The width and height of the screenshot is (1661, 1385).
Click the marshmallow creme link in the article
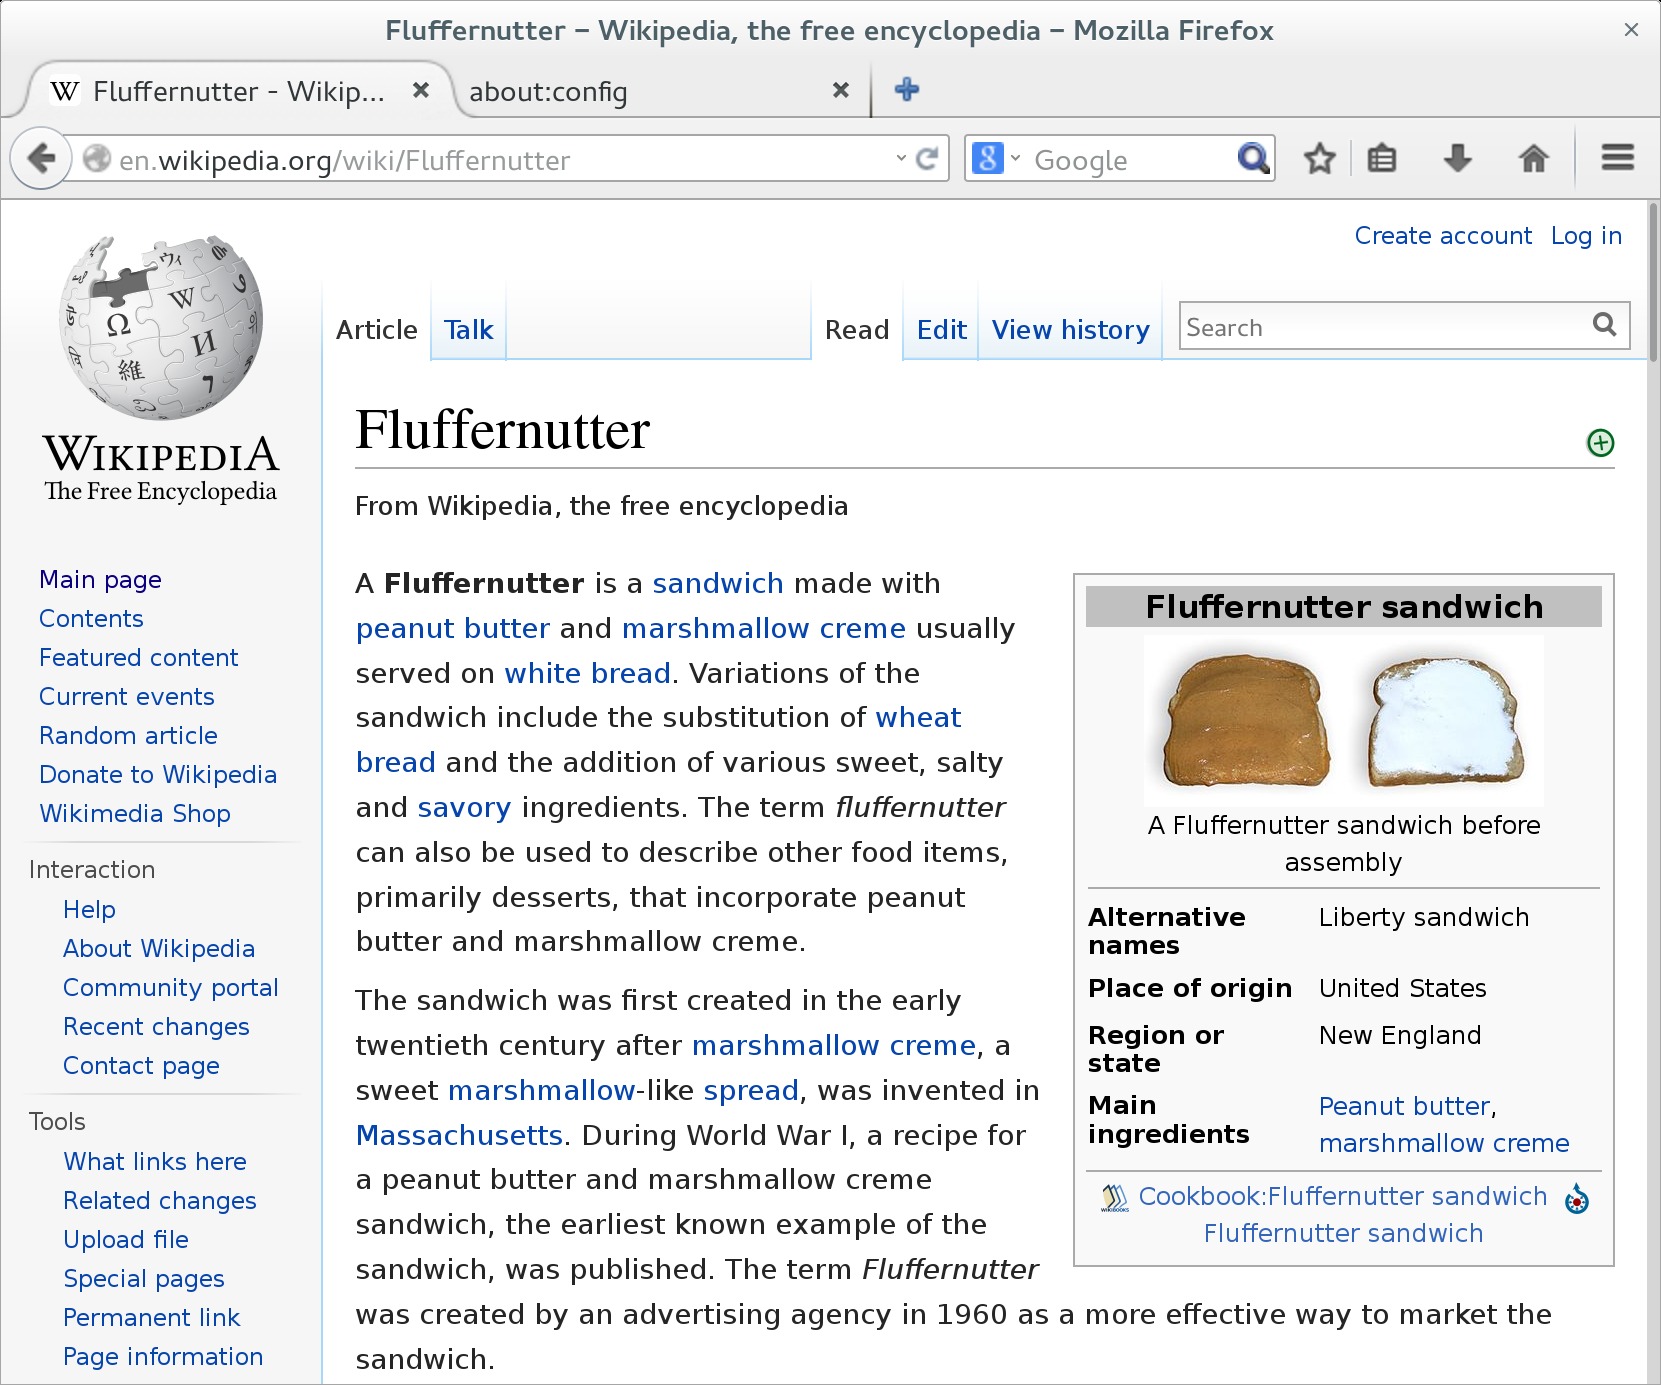pos(763,628)
